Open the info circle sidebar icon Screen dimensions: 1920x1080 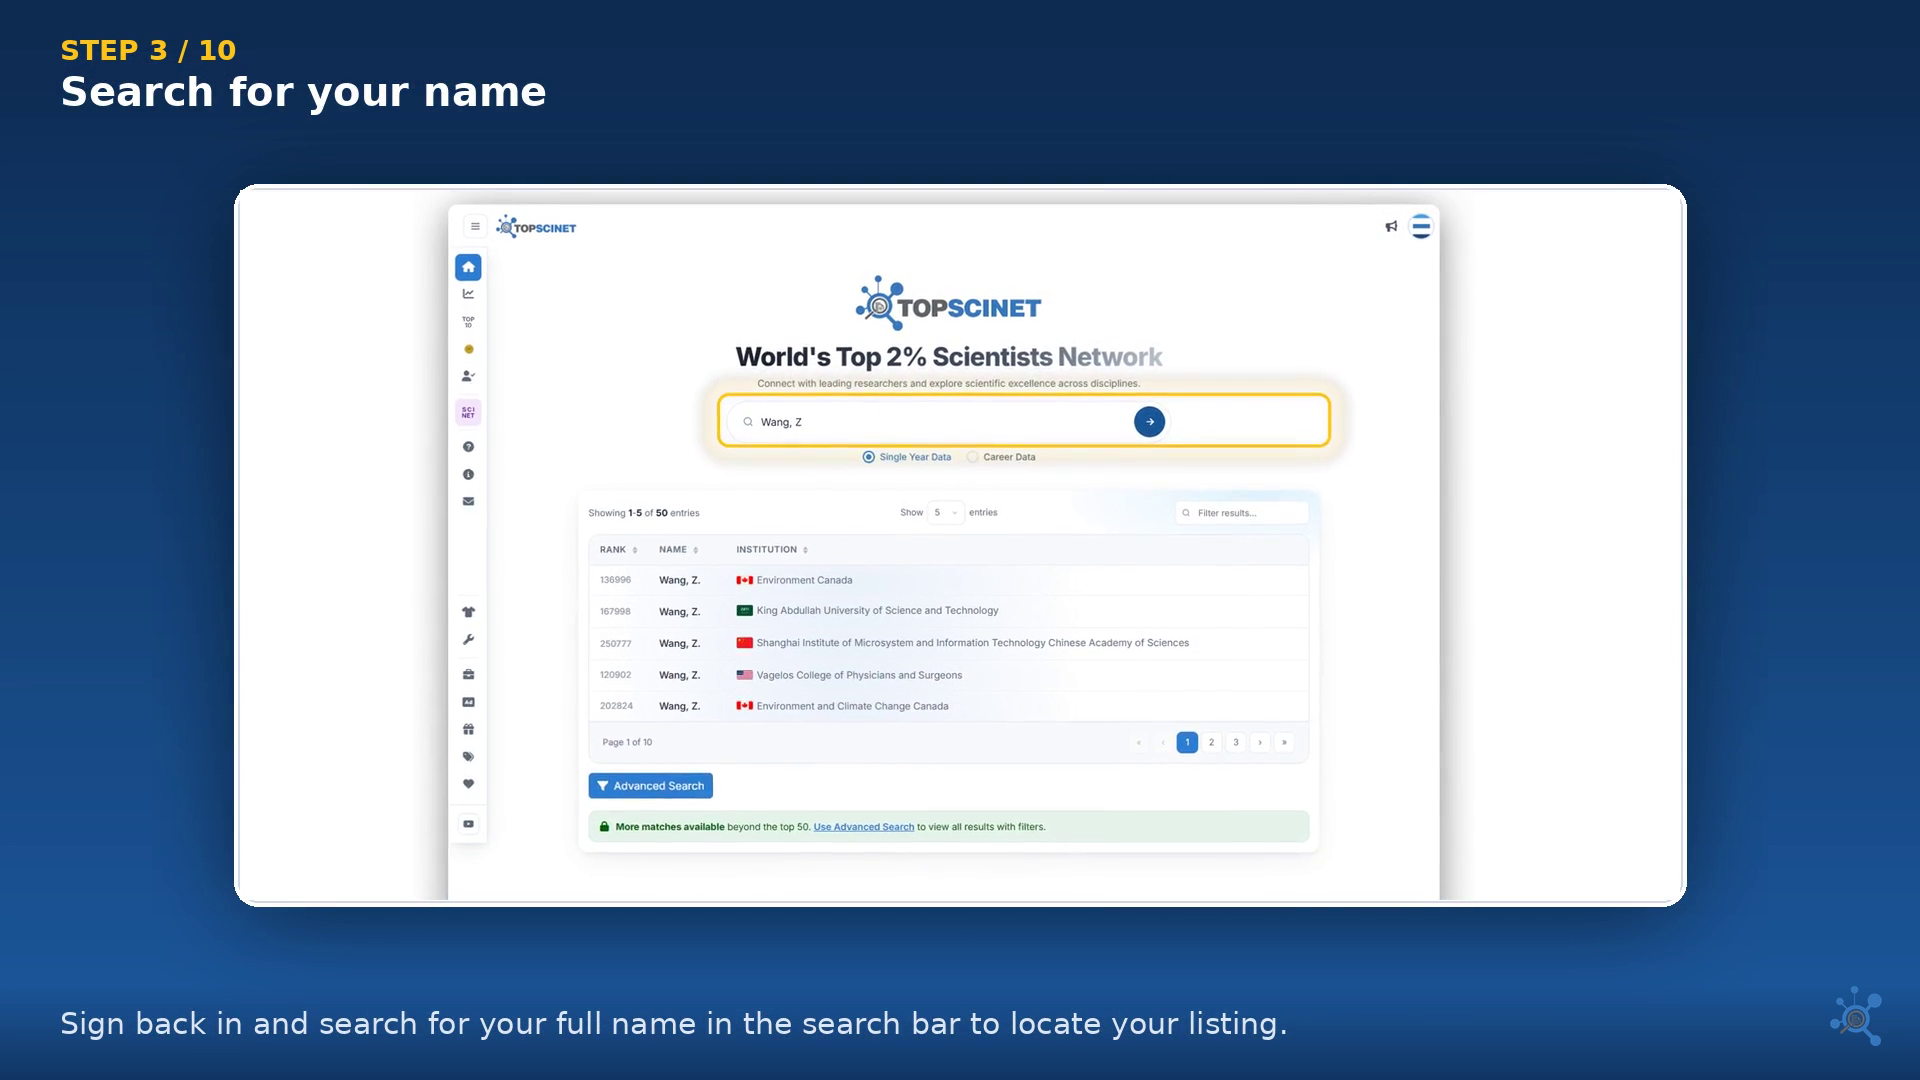pos(468,474)
